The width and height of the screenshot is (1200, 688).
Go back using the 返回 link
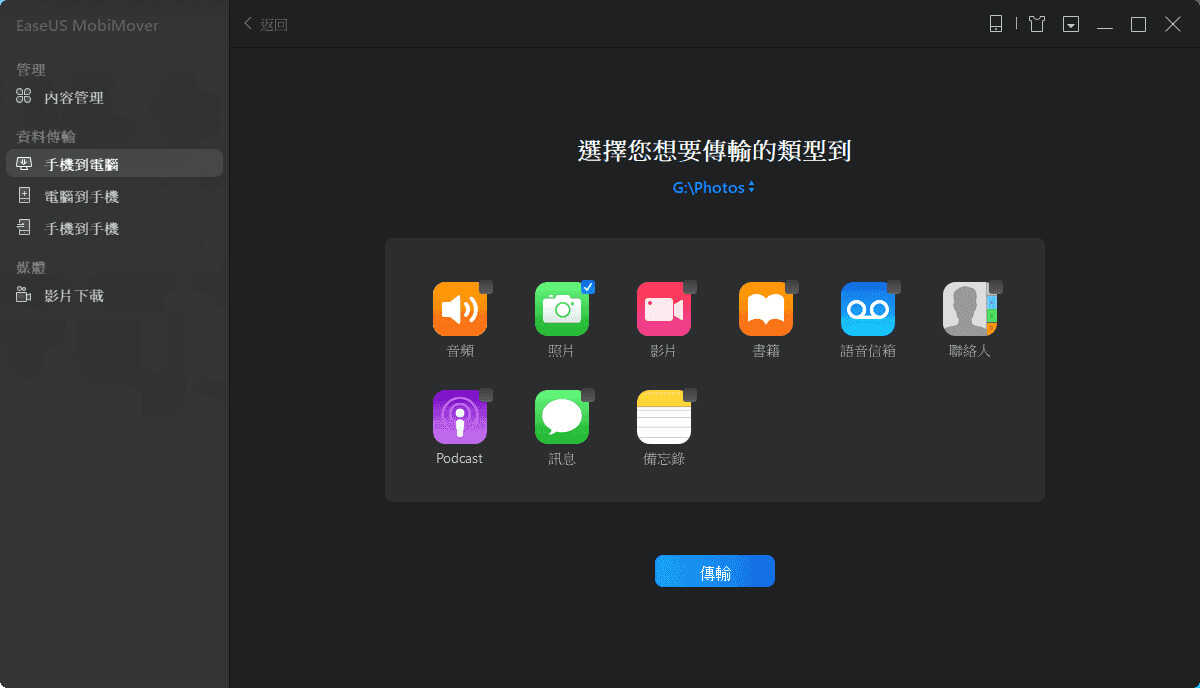(x=266, y=25)
